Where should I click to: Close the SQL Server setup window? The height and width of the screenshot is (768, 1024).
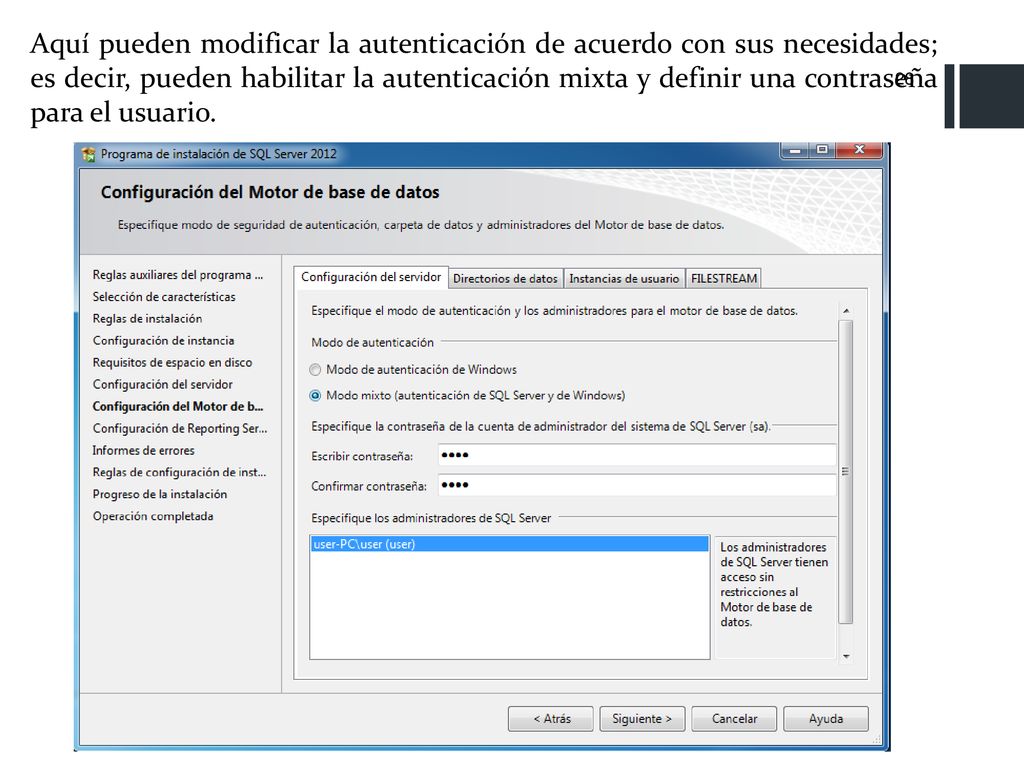coord(859,150)
